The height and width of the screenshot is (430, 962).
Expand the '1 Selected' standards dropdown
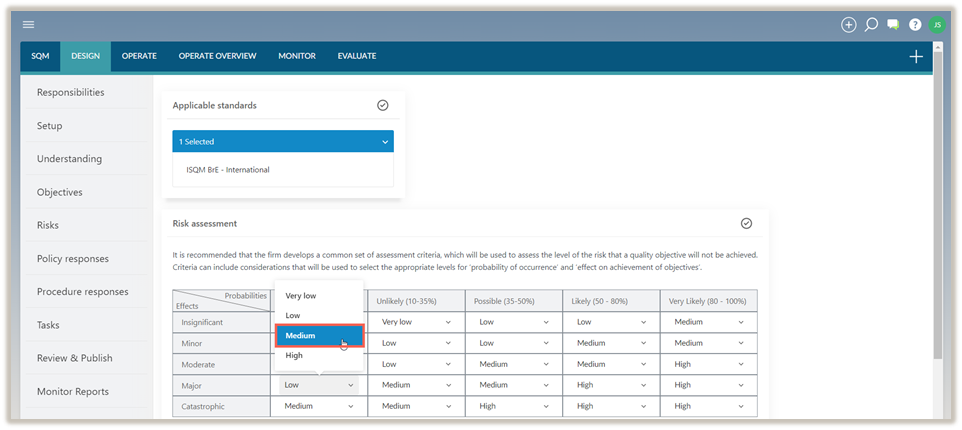coord(283,142)
